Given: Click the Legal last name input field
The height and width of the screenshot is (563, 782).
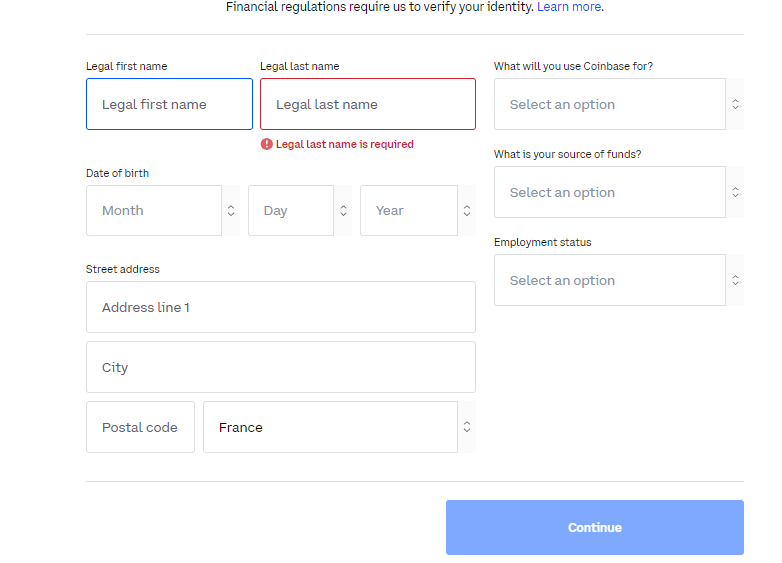Looking at the screenshot, I should click(x=368, y=104).
